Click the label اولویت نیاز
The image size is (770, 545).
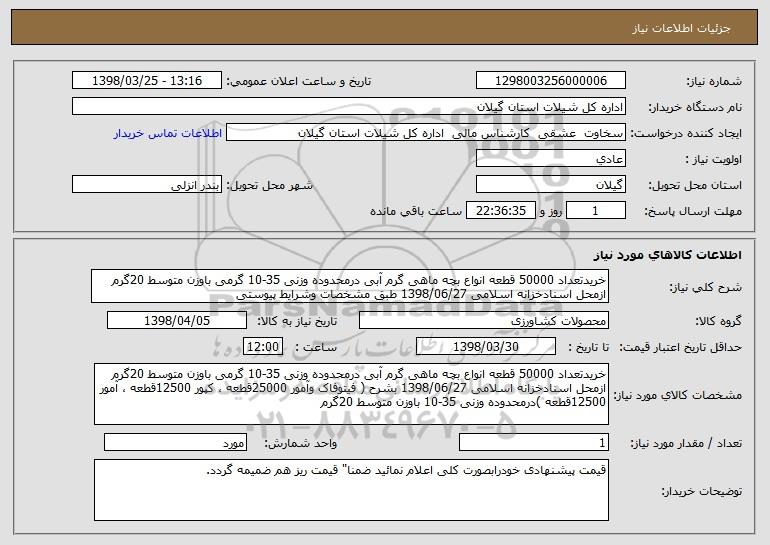(714, 160)
